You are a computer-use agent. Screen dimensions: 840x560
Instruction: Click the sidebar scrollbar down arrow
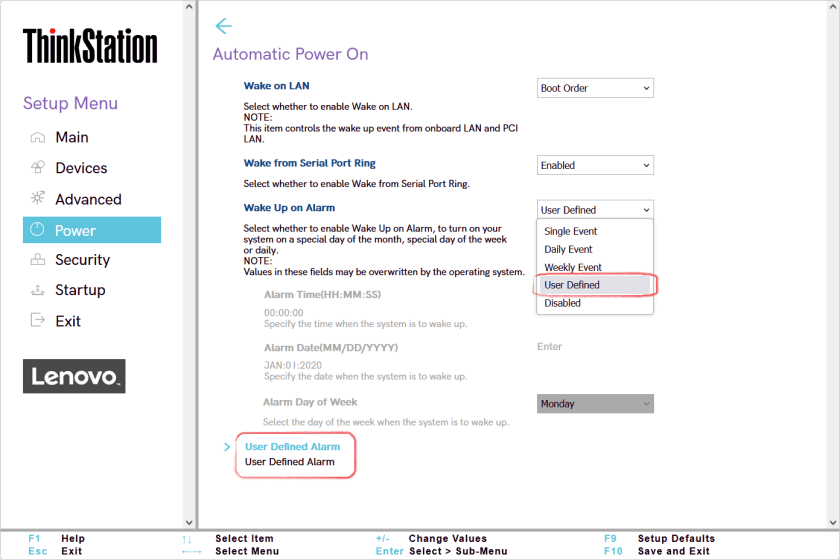point(189,521)
